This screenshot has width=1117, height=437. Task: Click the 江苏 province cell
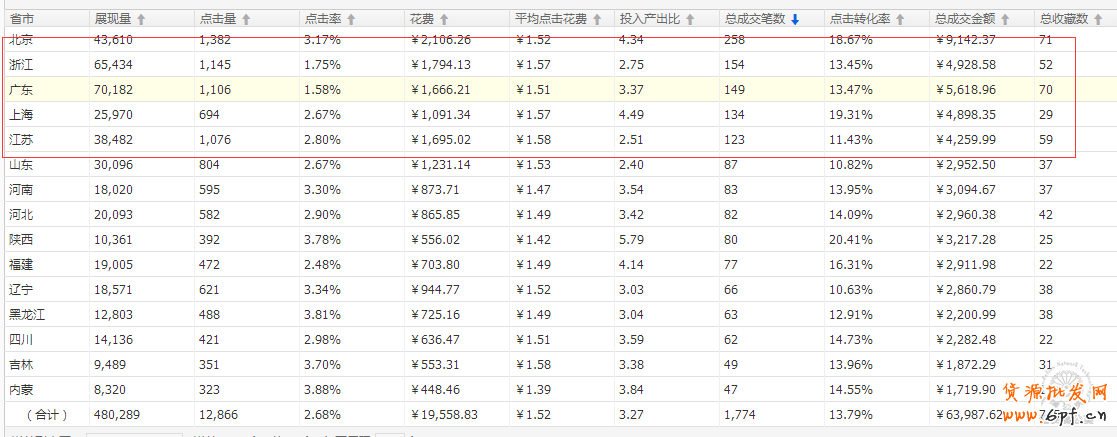[x=21, y=140]
